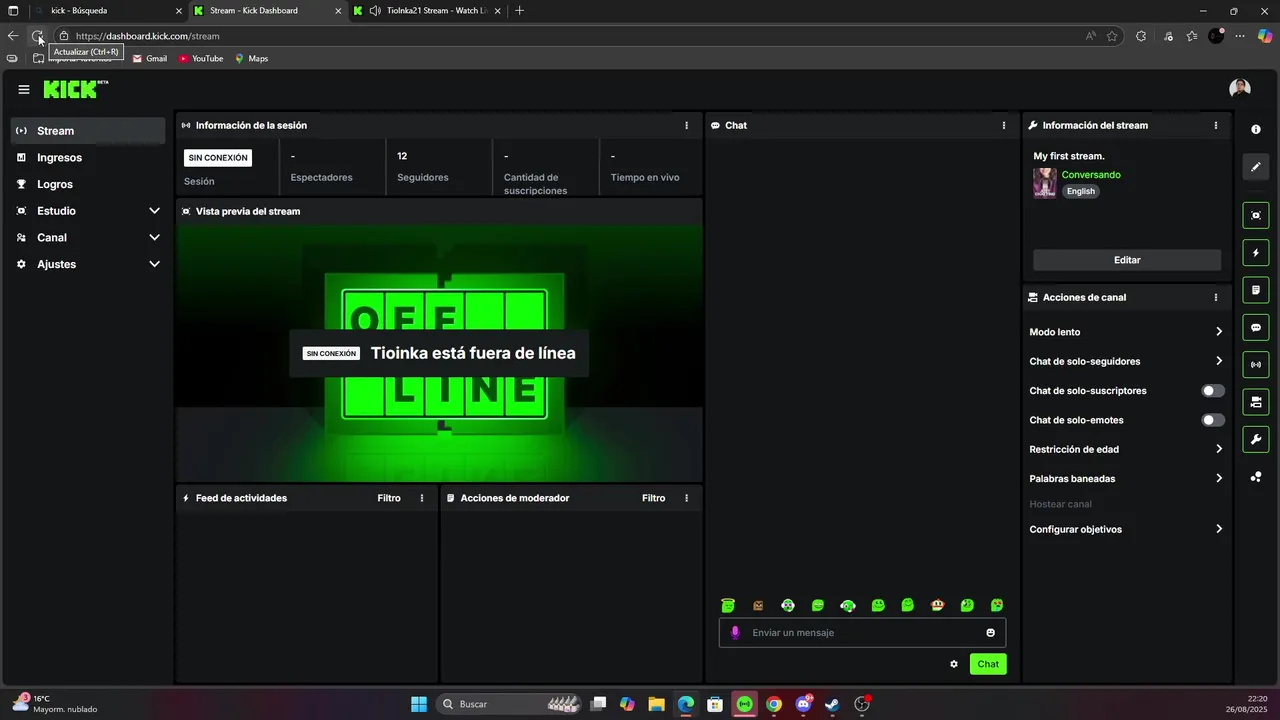1280x720 pixels.
Task: Select the brown angry box emote
Action: (x=758, y=605)
